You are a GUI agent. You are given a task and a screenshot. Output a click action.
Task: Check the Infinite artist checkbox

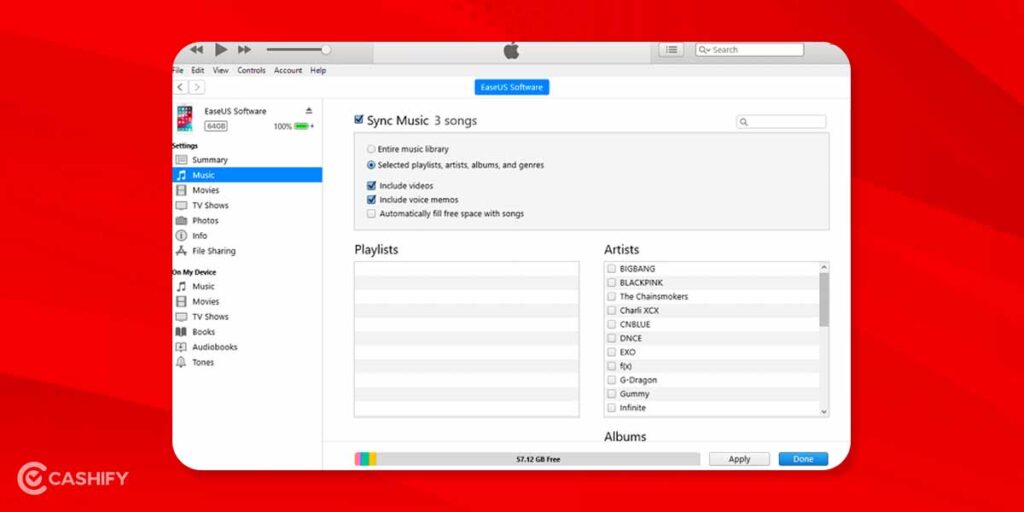[611, 408]
